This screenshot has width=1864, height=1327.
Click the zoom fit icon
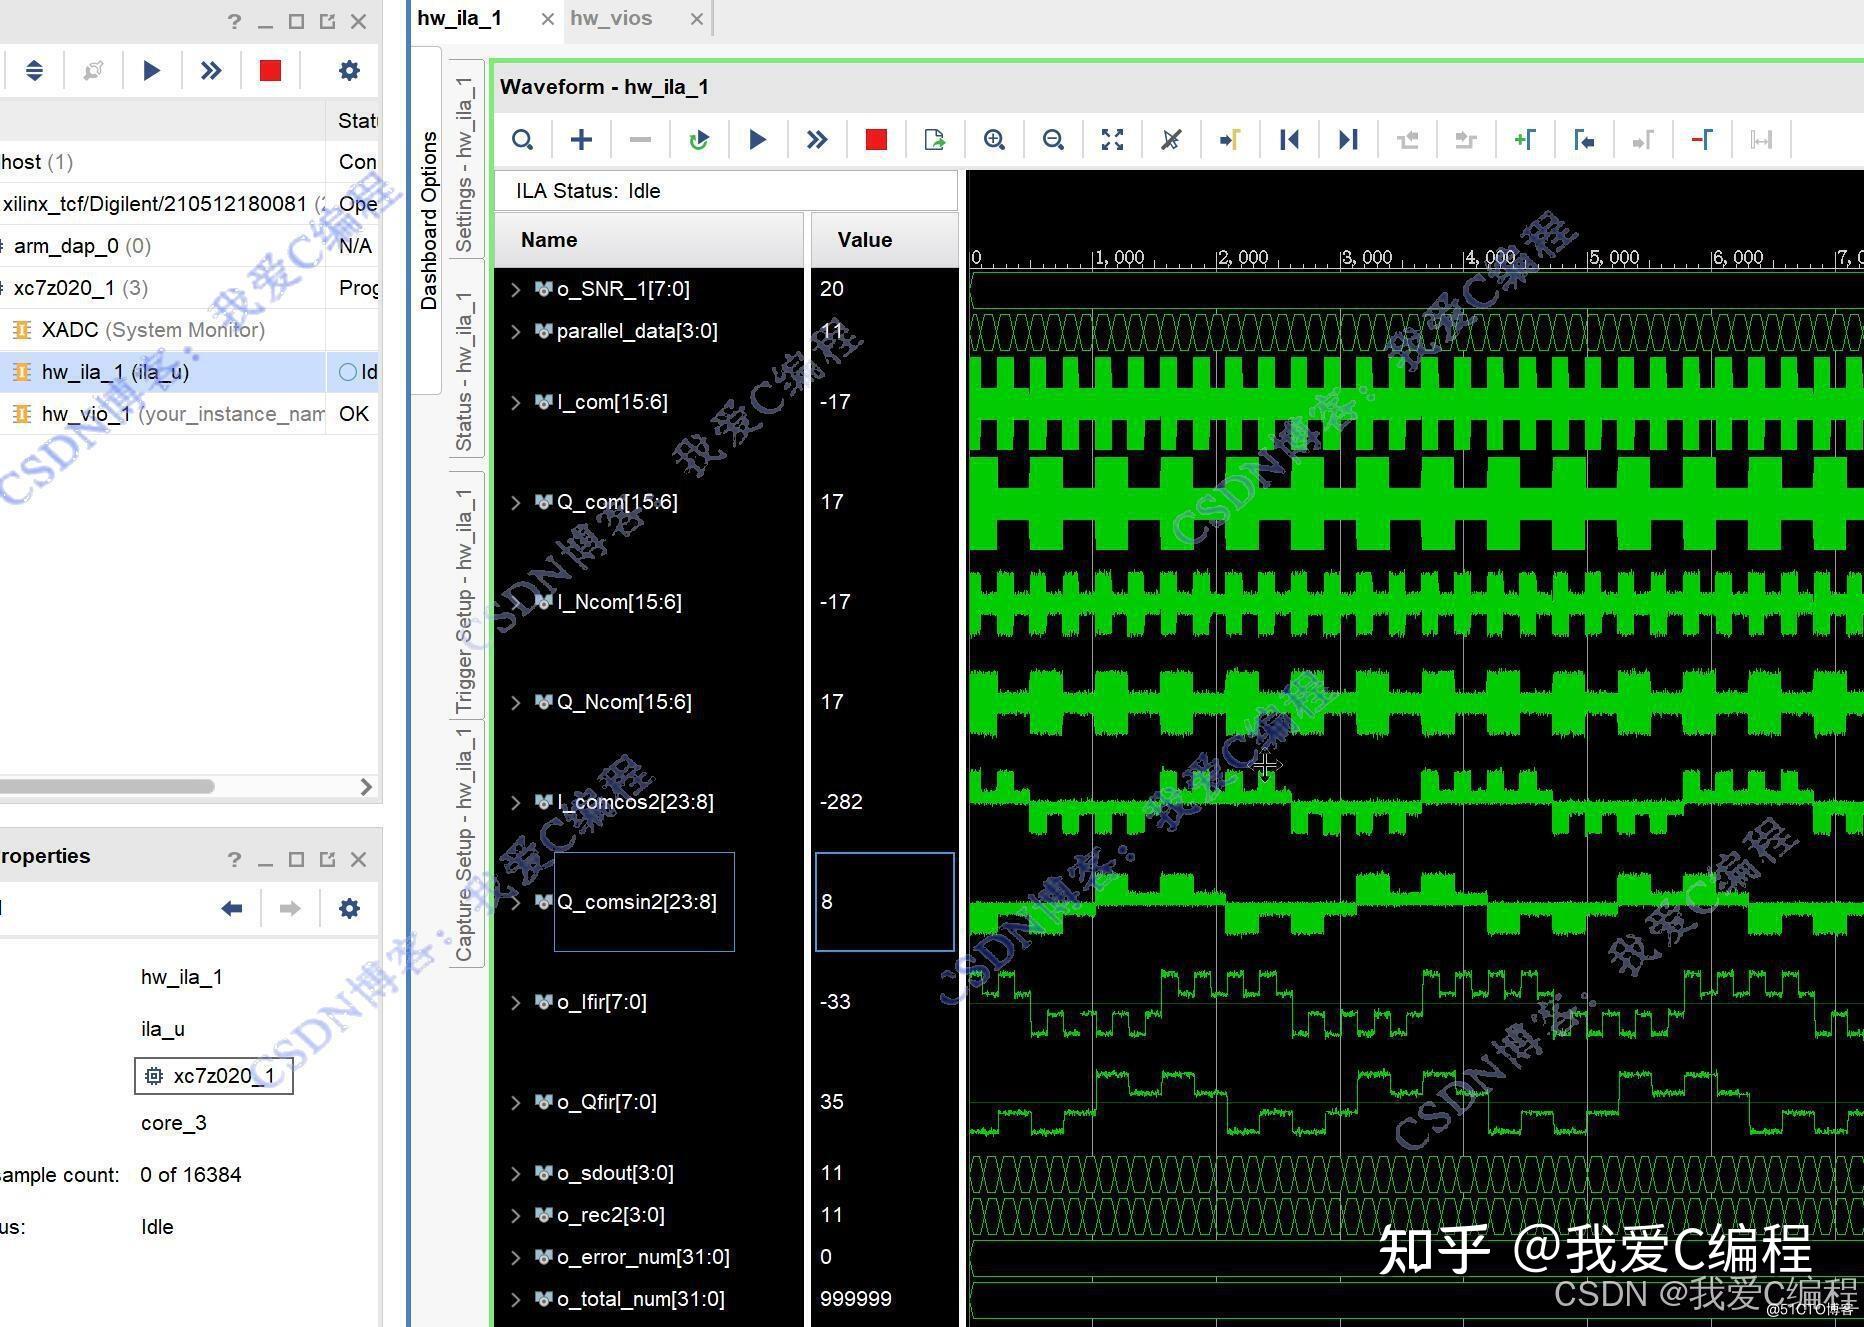1112,140
